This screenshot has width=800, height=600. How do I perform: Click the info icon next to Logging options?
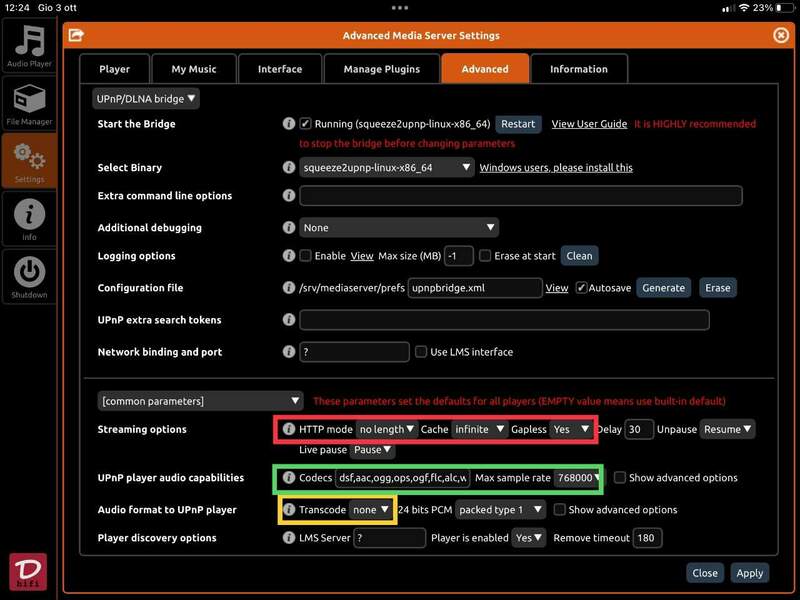coord(289,256)
